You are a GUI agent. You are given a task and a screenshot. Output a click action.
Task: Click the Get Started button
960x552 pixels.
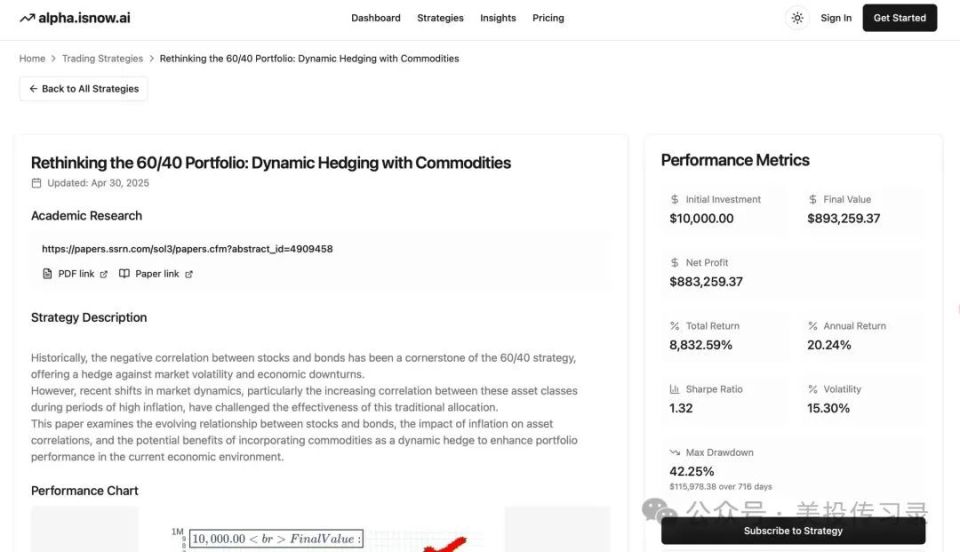(x=899, y=18)
